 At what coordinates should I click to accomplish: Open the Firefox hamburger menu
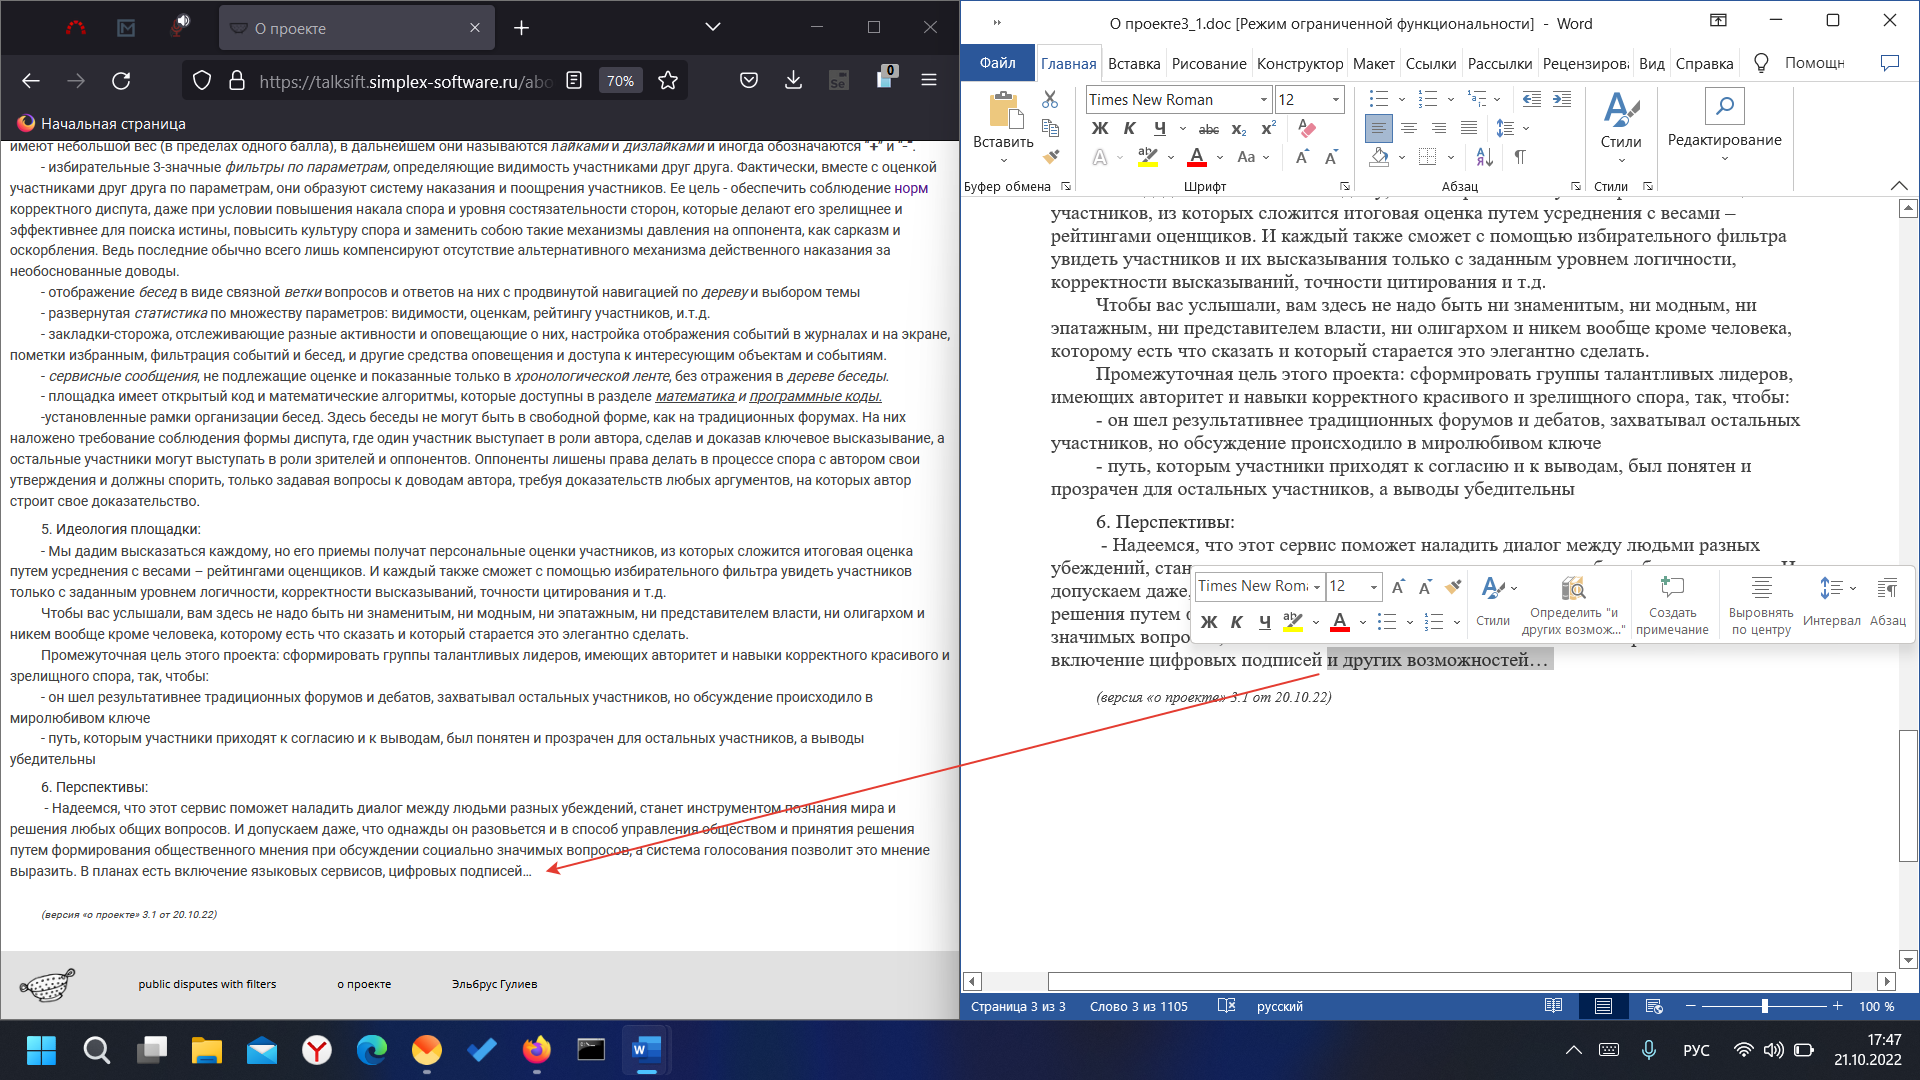click(929, 81)
